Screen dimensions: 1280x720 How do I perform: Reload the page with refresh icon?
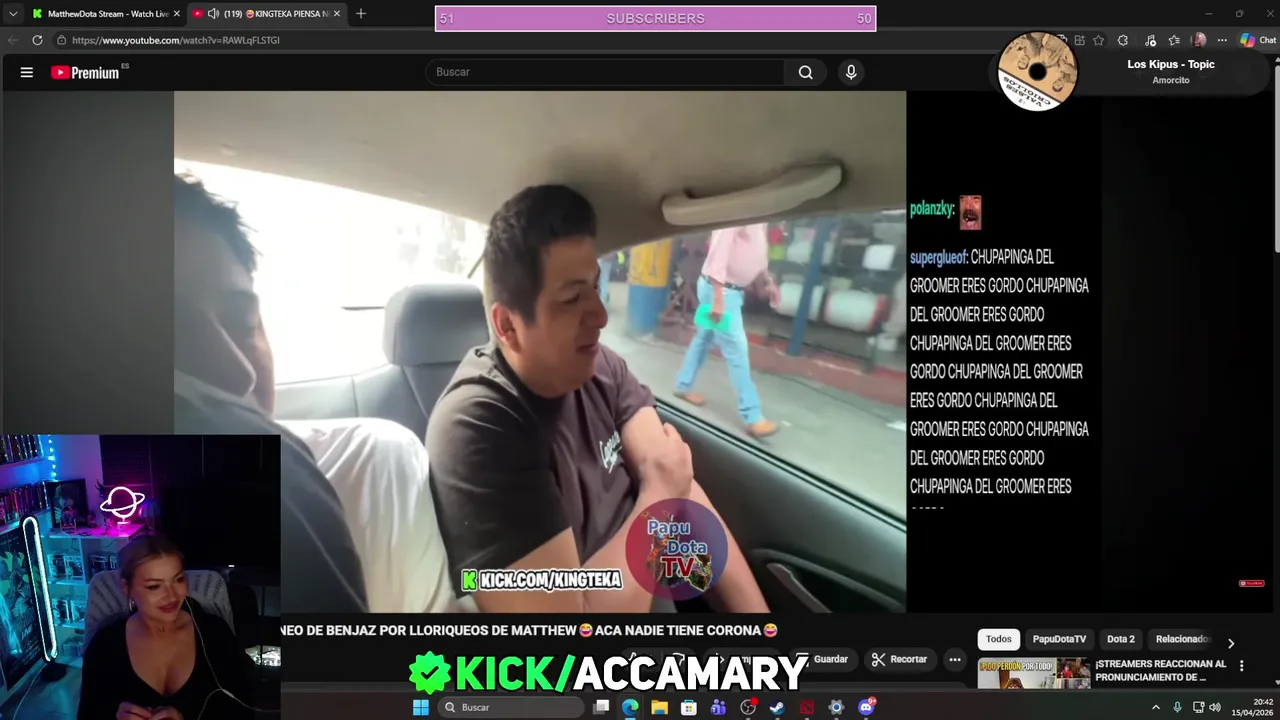click(x=37, y=40)
